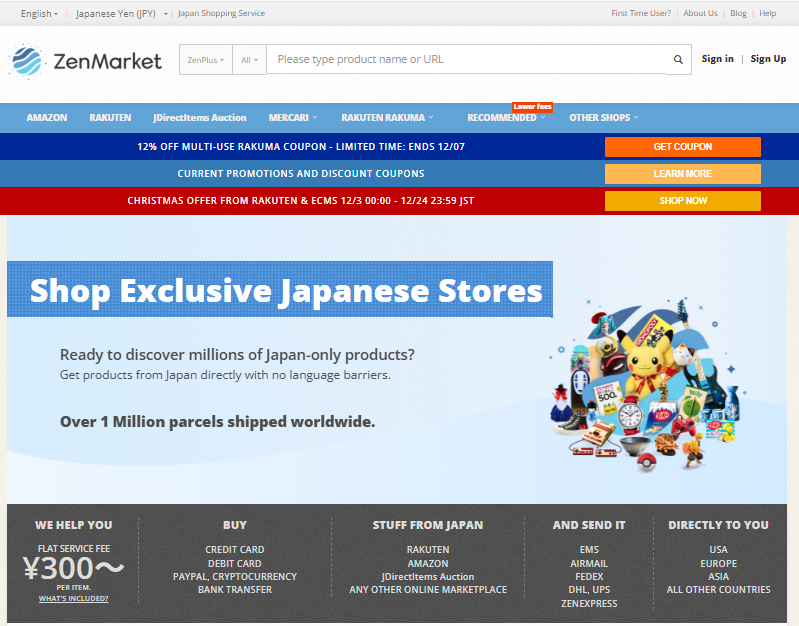Click the DHL, UPS text

pyautogui.click(x=589, y=590)
